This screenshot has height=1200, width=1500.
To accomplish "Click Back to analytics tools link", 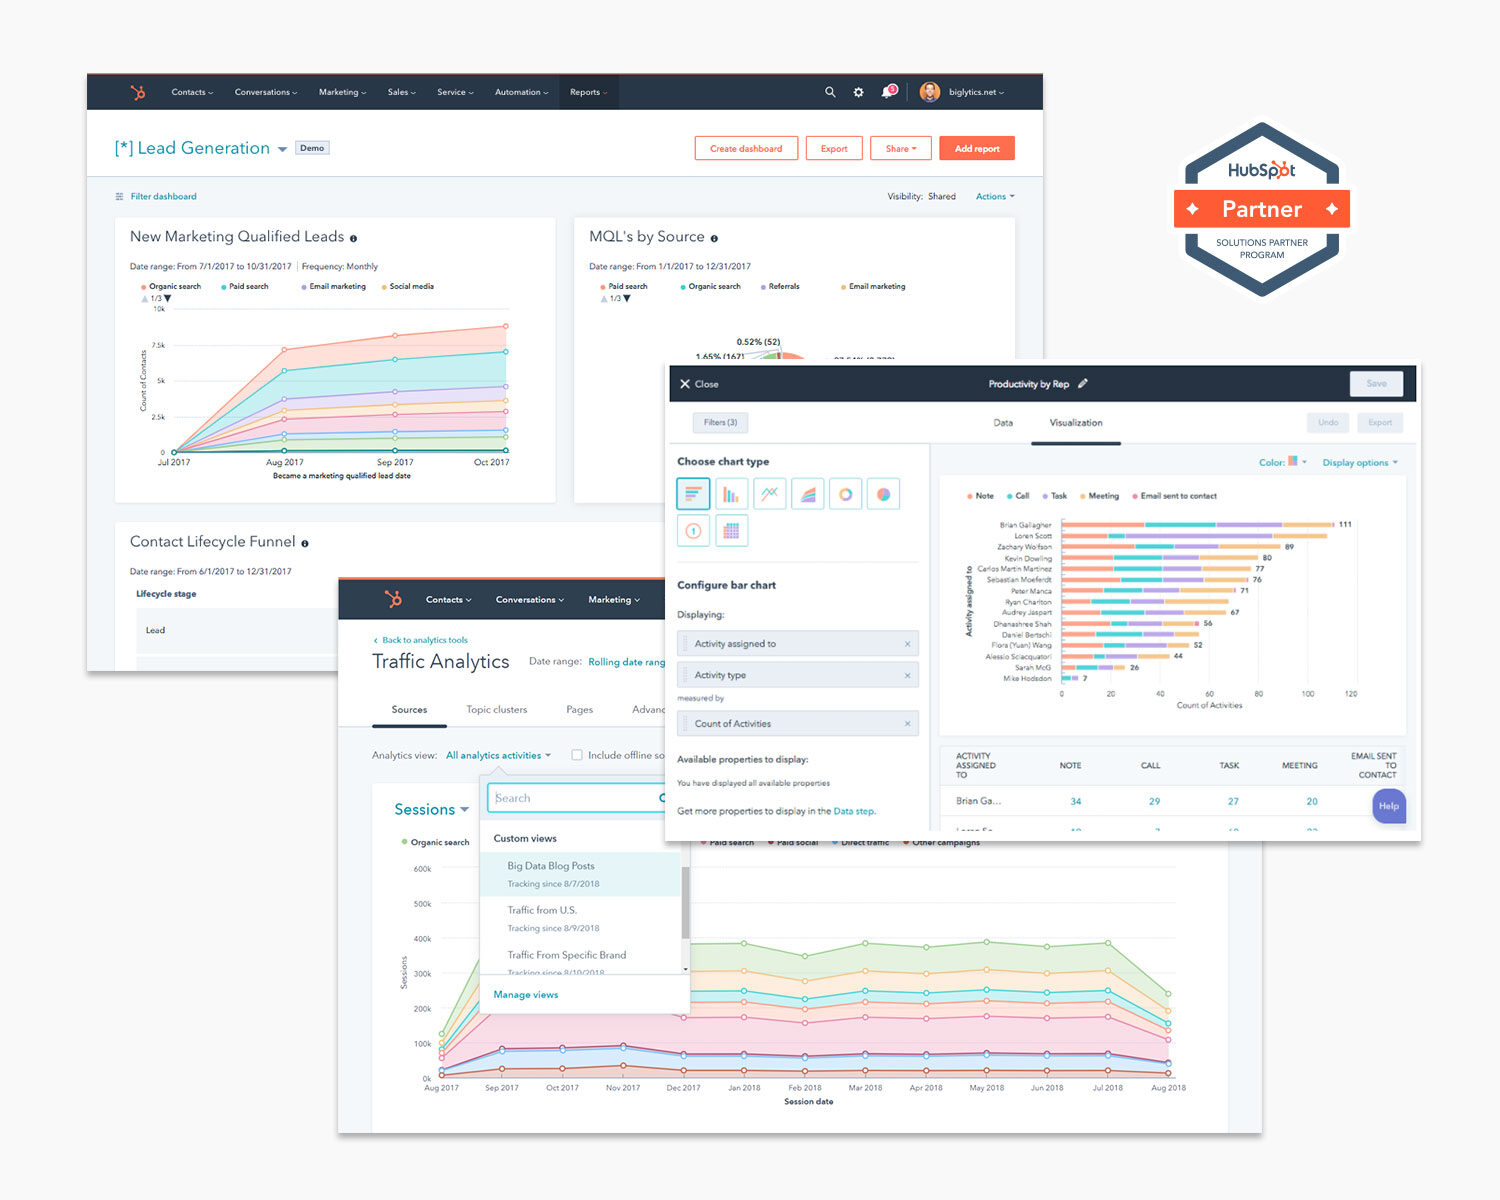I will click(420, 640).
